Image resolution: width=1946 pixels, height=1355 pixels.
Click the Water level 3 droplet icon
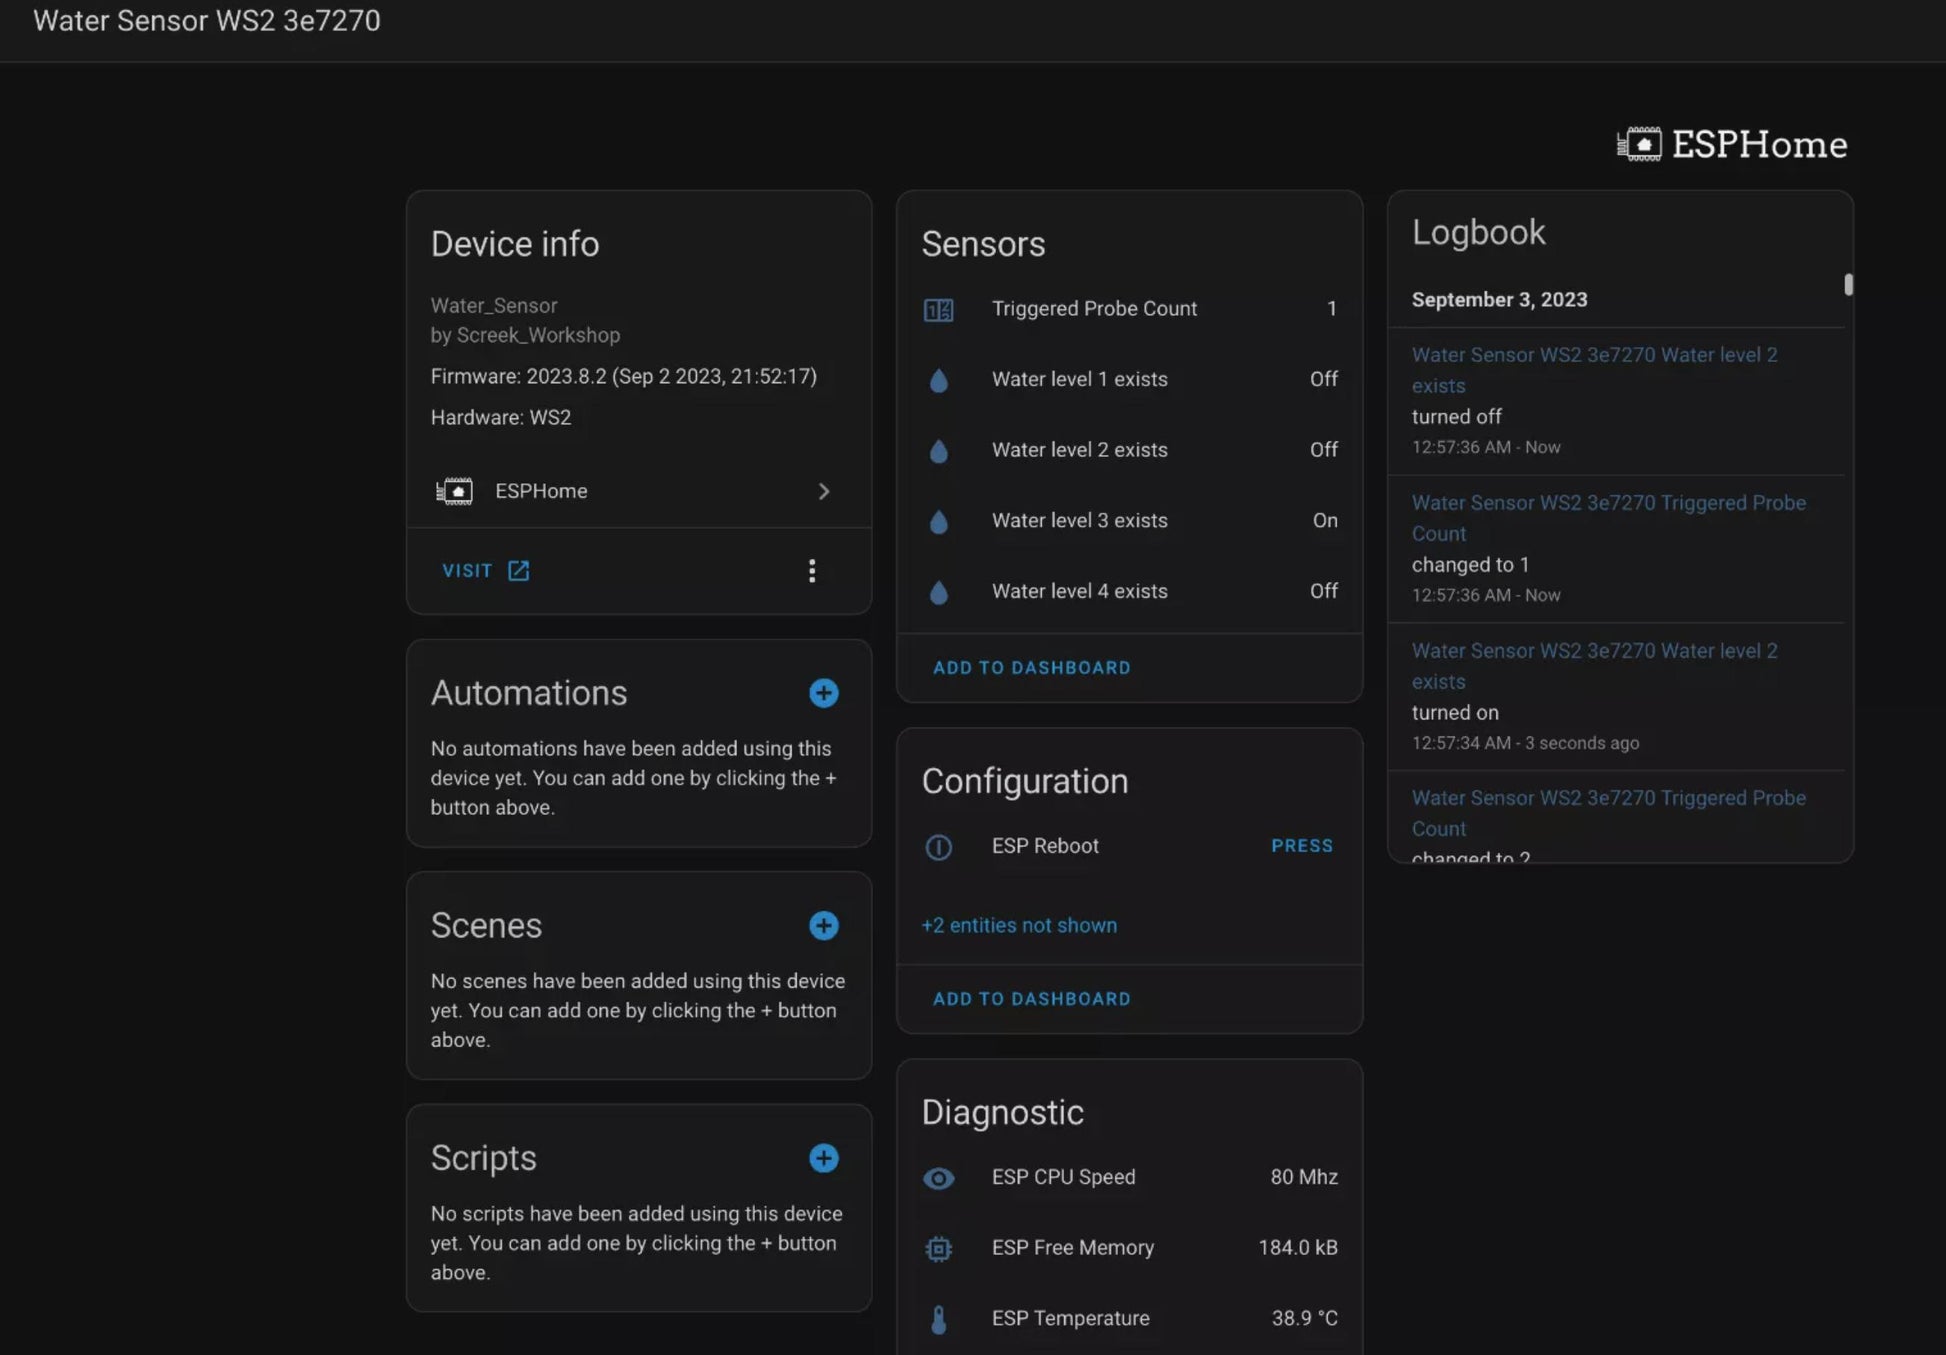(938, 521)
